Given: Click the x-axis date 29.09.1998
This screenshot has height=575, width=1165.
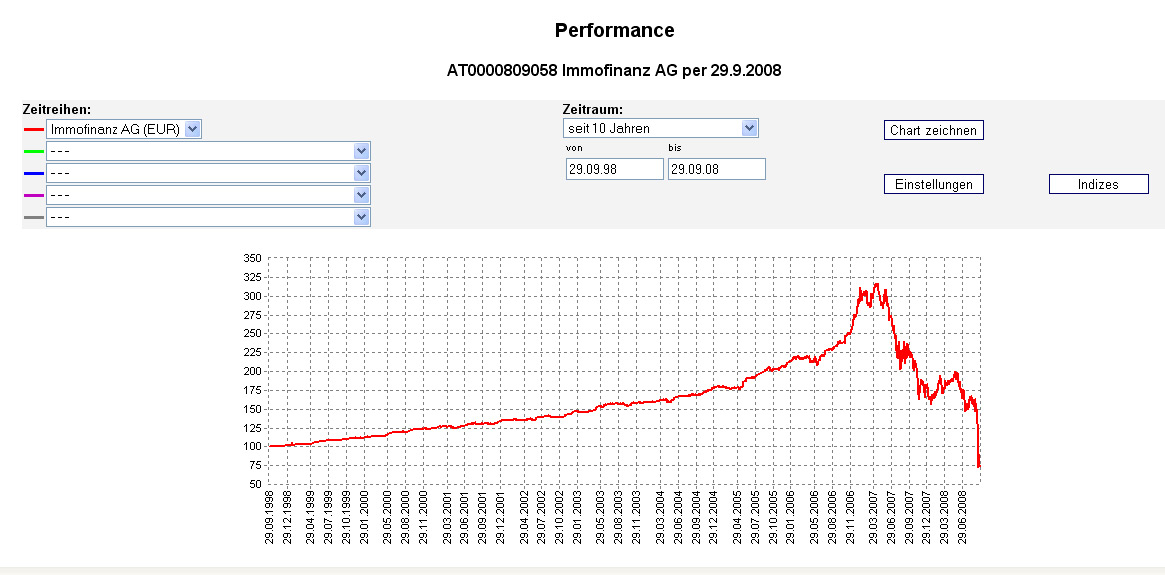Looking at the screenshot, I should (270, 519).
